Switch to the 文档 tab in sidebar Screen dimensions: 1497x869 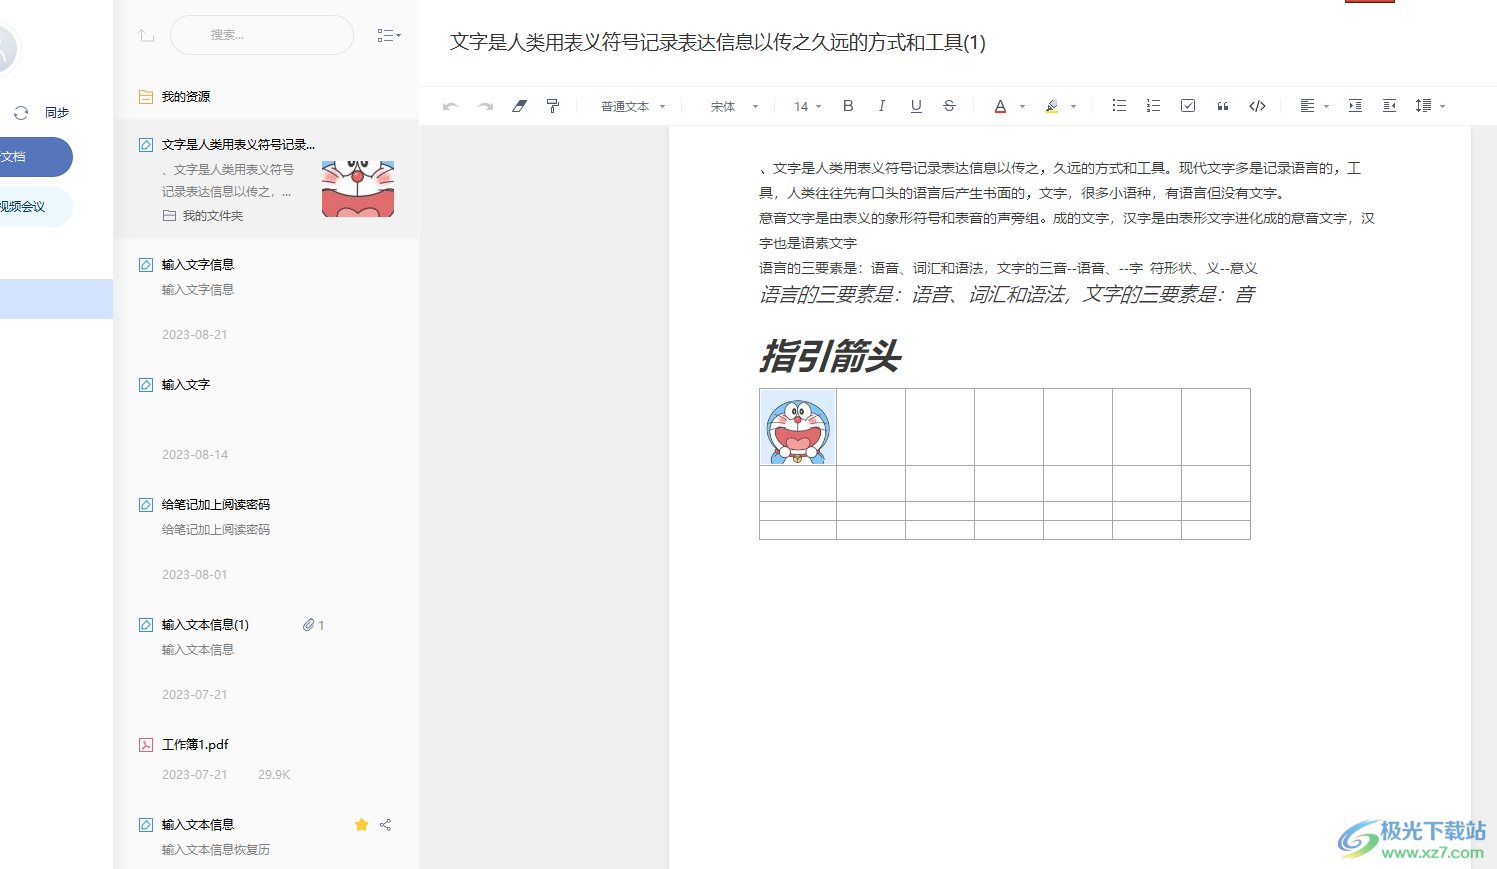click(x=36, y=157)
